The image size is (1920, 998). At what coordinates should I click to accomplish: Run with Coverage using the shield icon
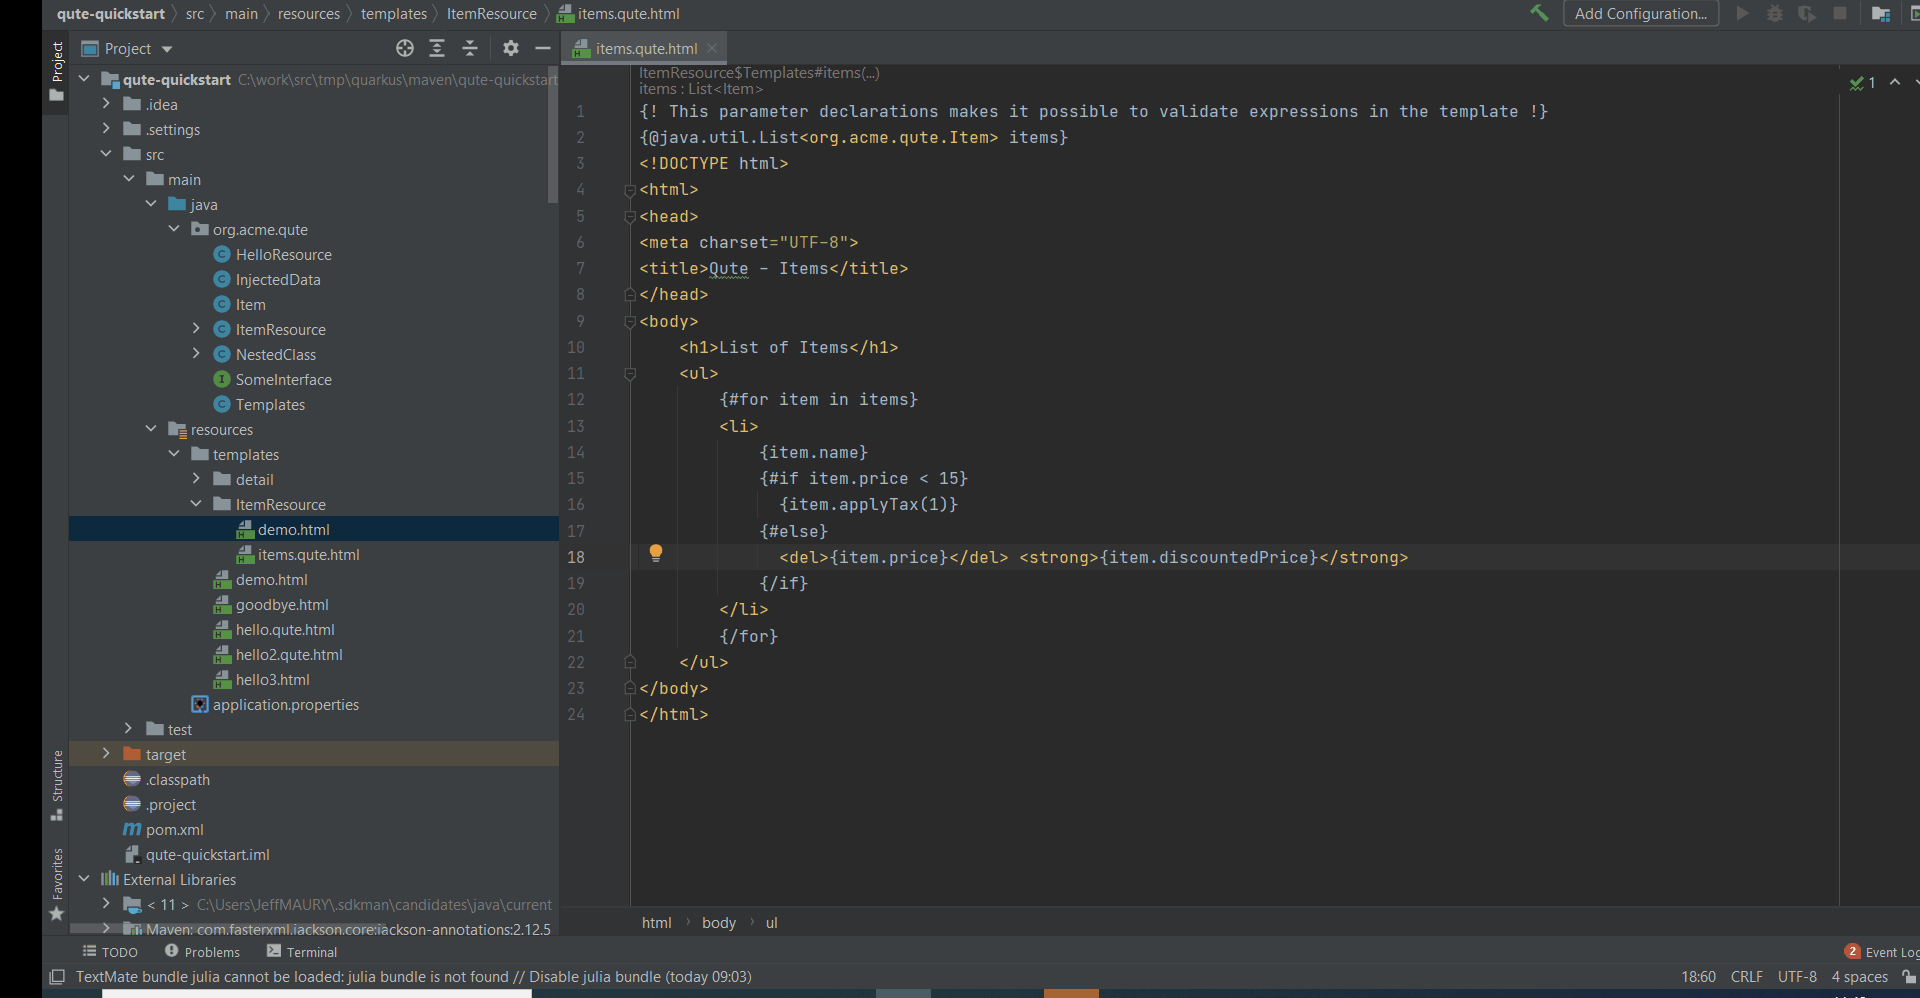click(1808, 13)
